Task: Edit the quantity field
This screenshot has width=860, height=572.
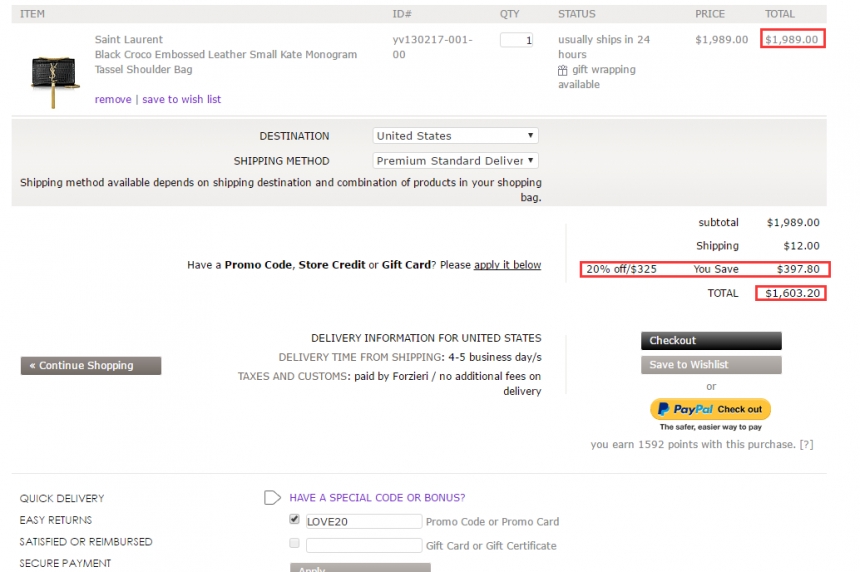Action: pyautogui.click(x=516, y=40)
